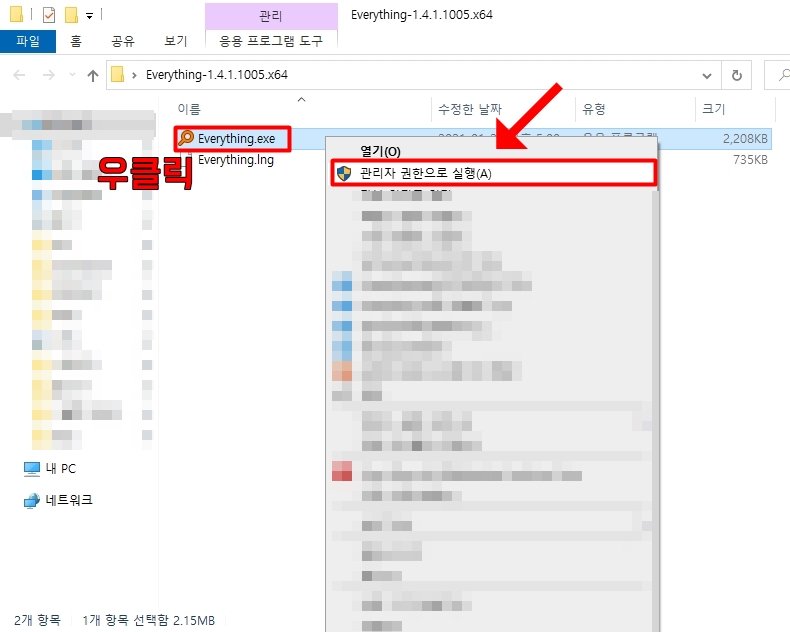Click the 네트워크 network icon
Image resolution: width=790 pixels, height=632 pixels.
(32, 500)
